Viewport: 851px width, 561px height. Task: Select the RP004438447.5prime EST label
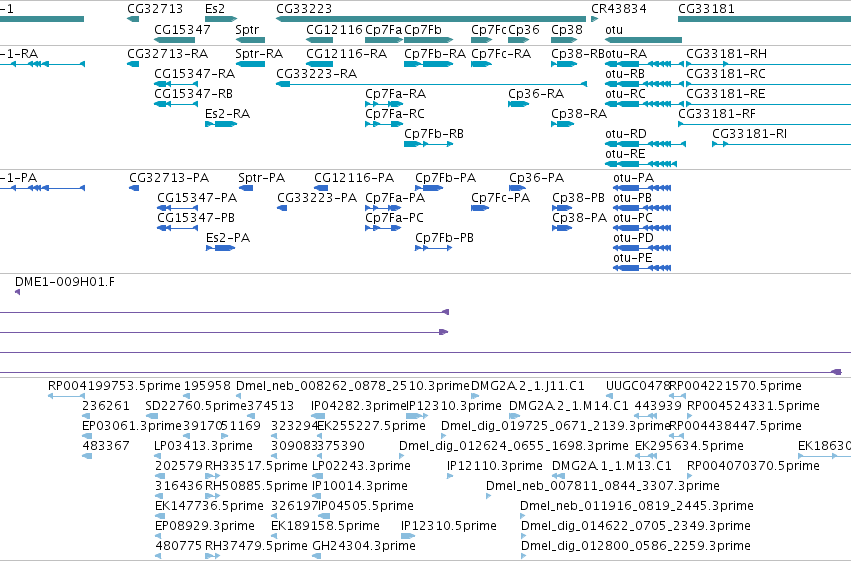point(736,426)
